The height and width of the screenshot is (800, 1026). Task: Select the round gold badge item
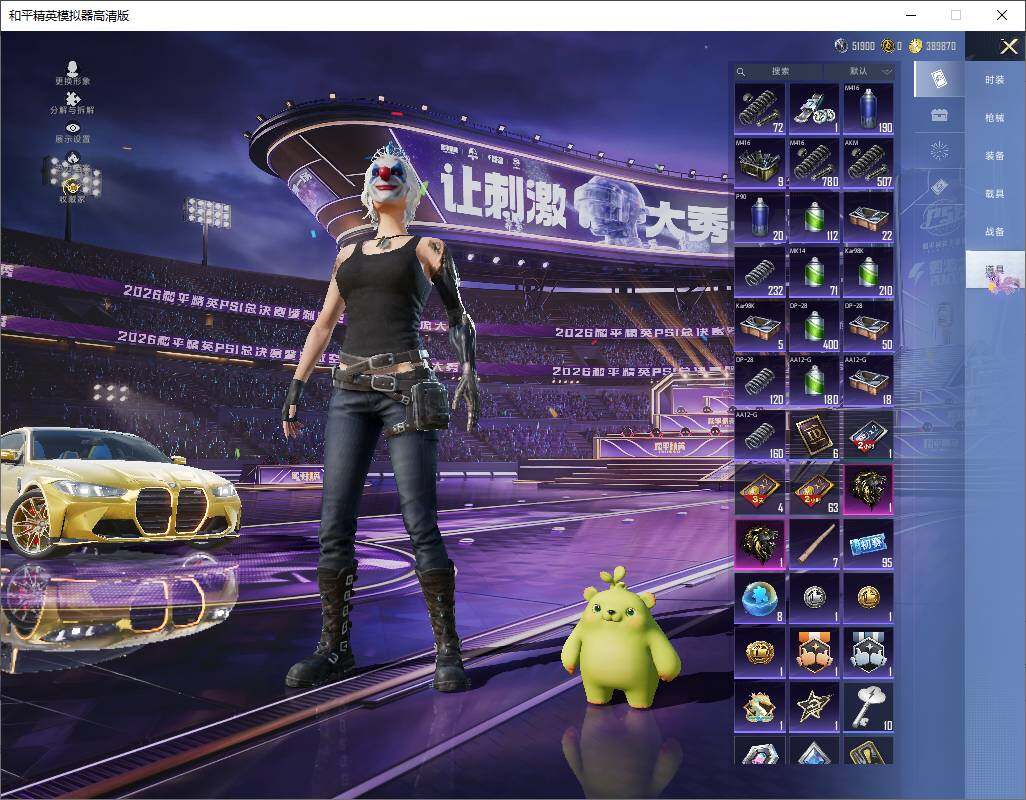click(760, 653)
